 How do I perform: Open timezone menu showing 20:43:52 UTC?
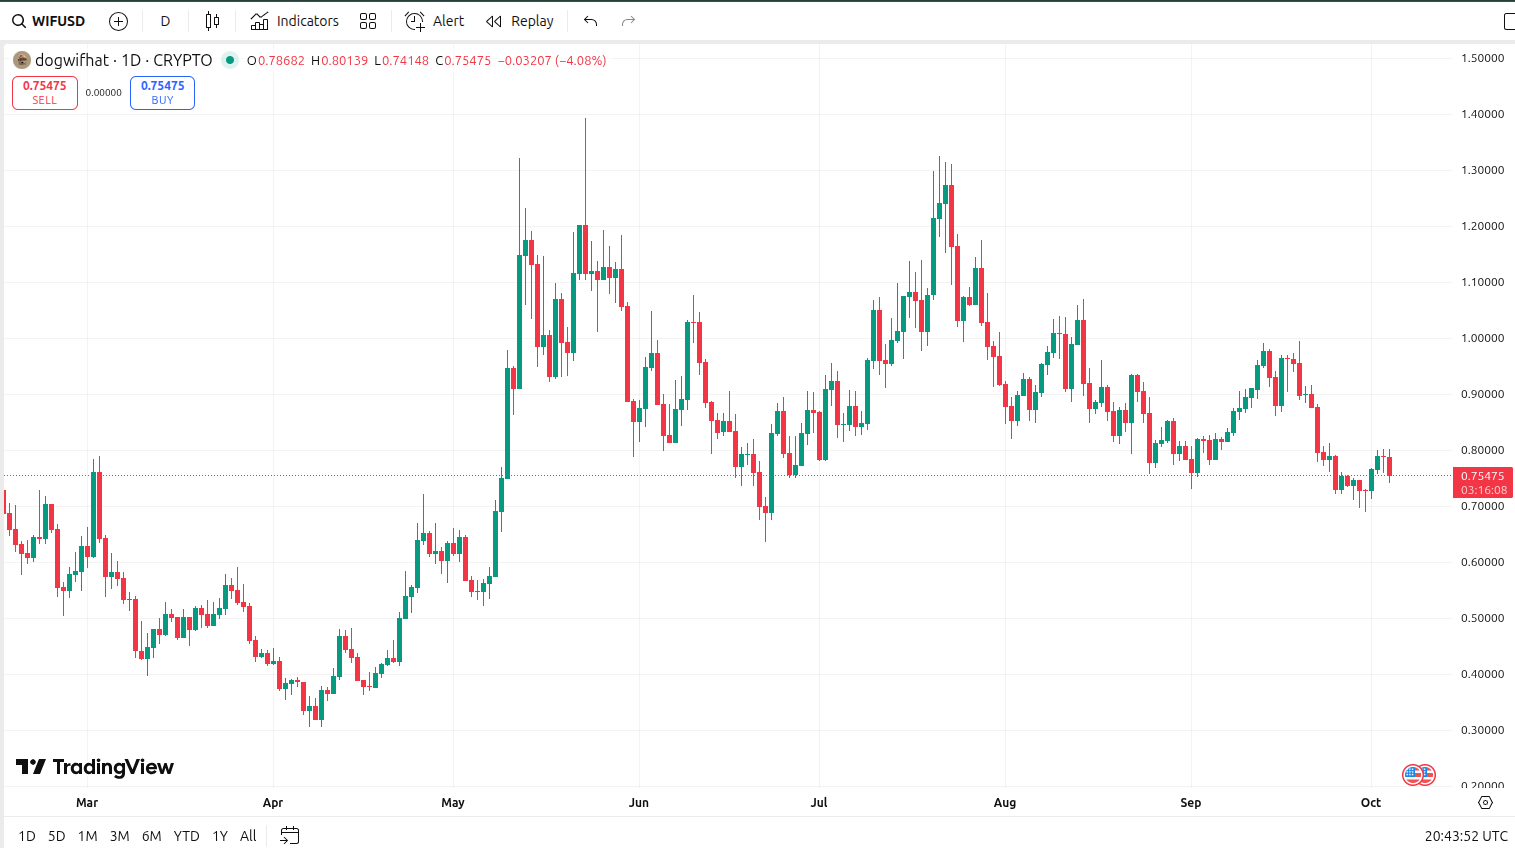[1466, 836]
